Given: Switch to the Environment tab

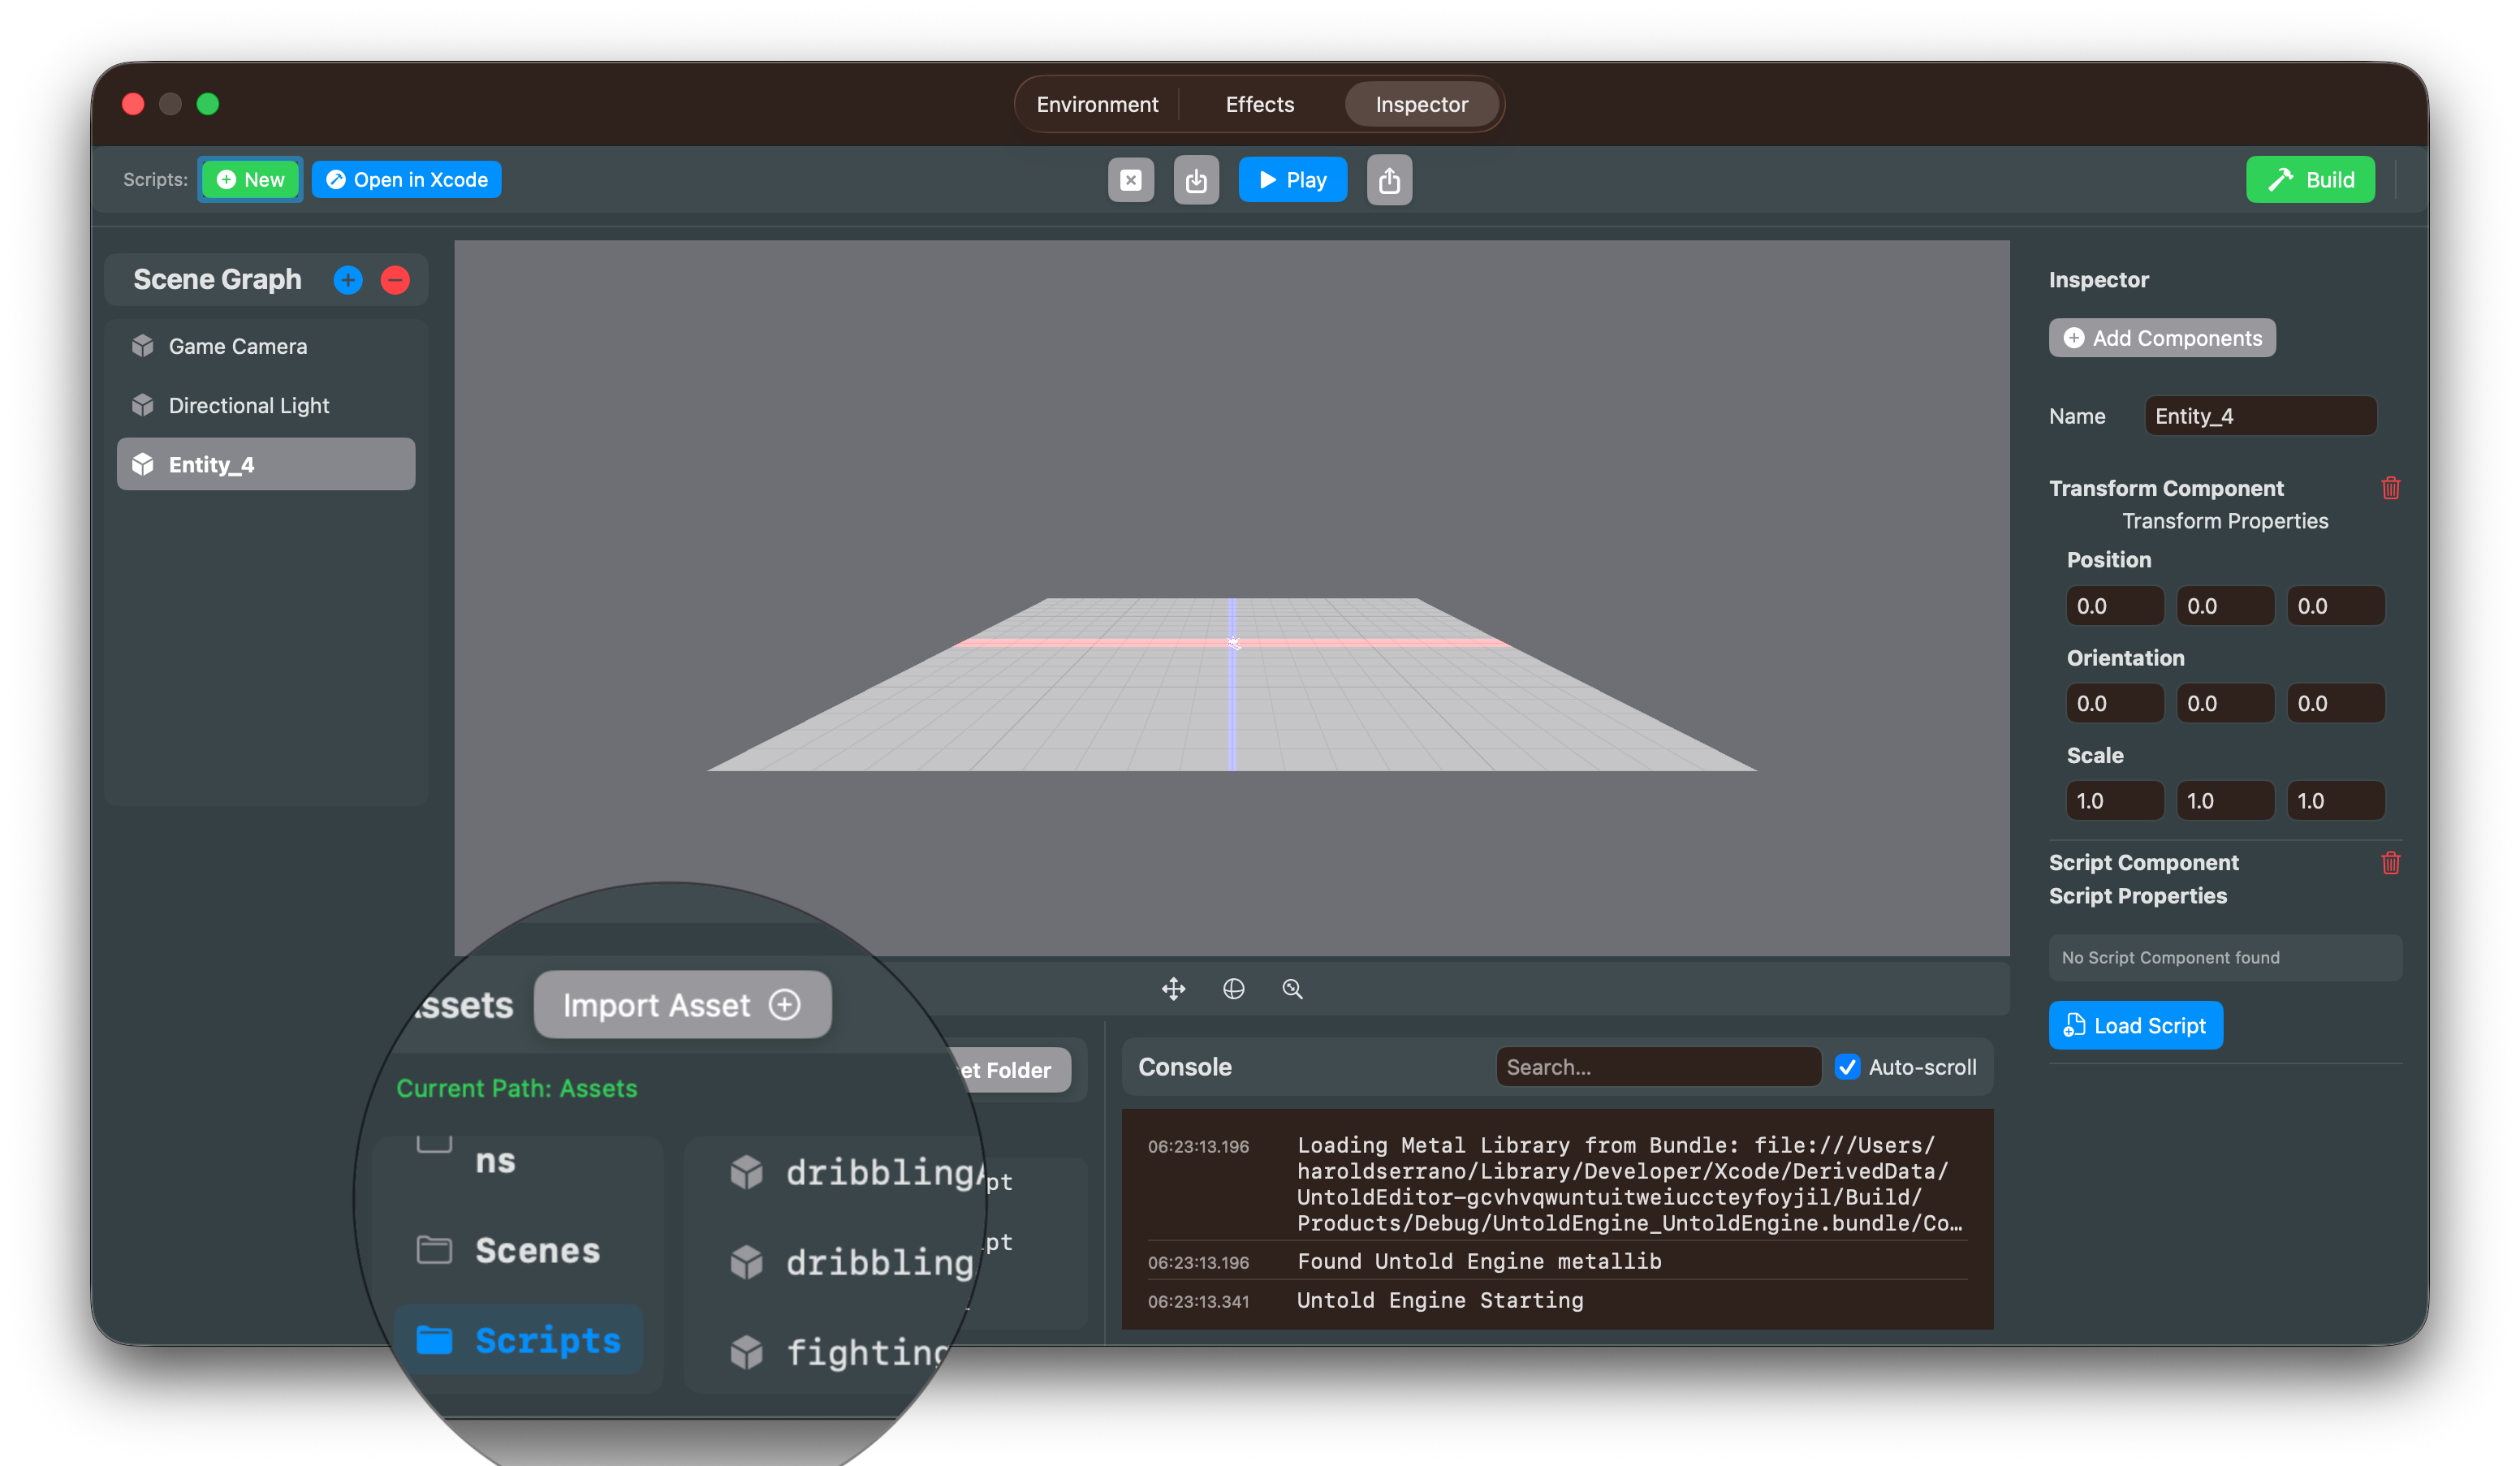Looking at the screenshot, I should point(1097,103).
